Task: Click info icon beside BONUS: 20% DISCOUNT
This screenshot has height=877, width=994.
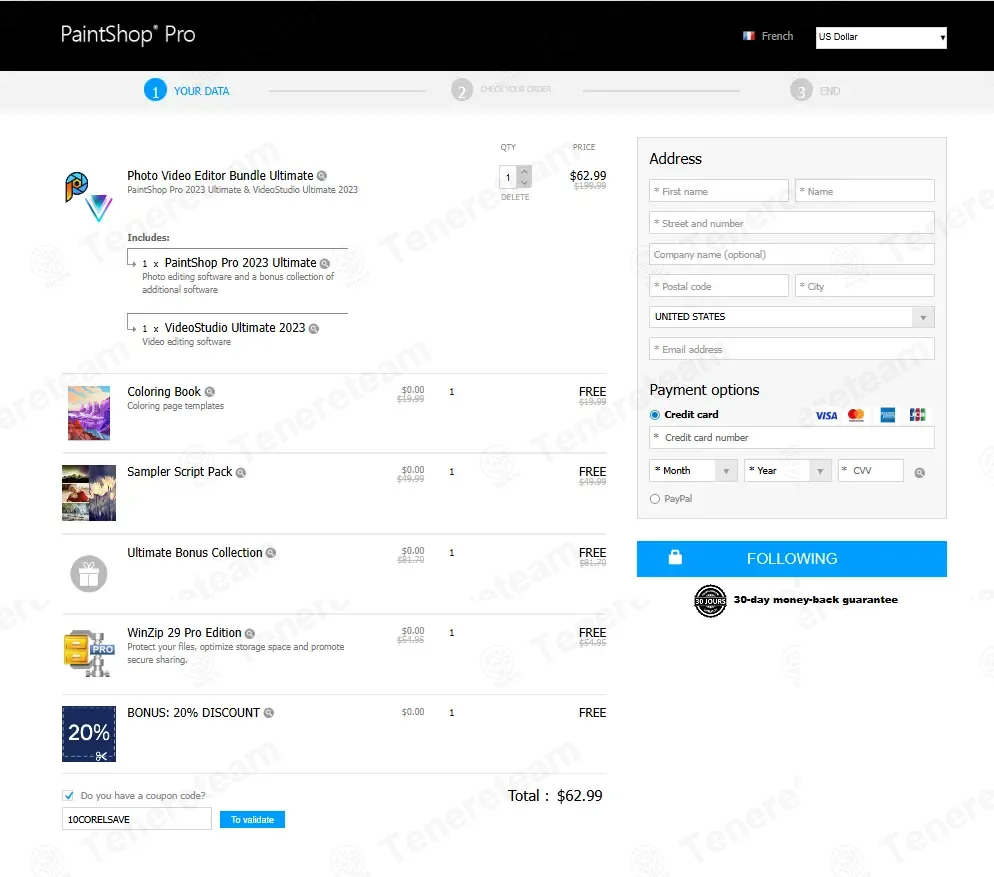Action: pyautogui.click(x=269, y=713)
